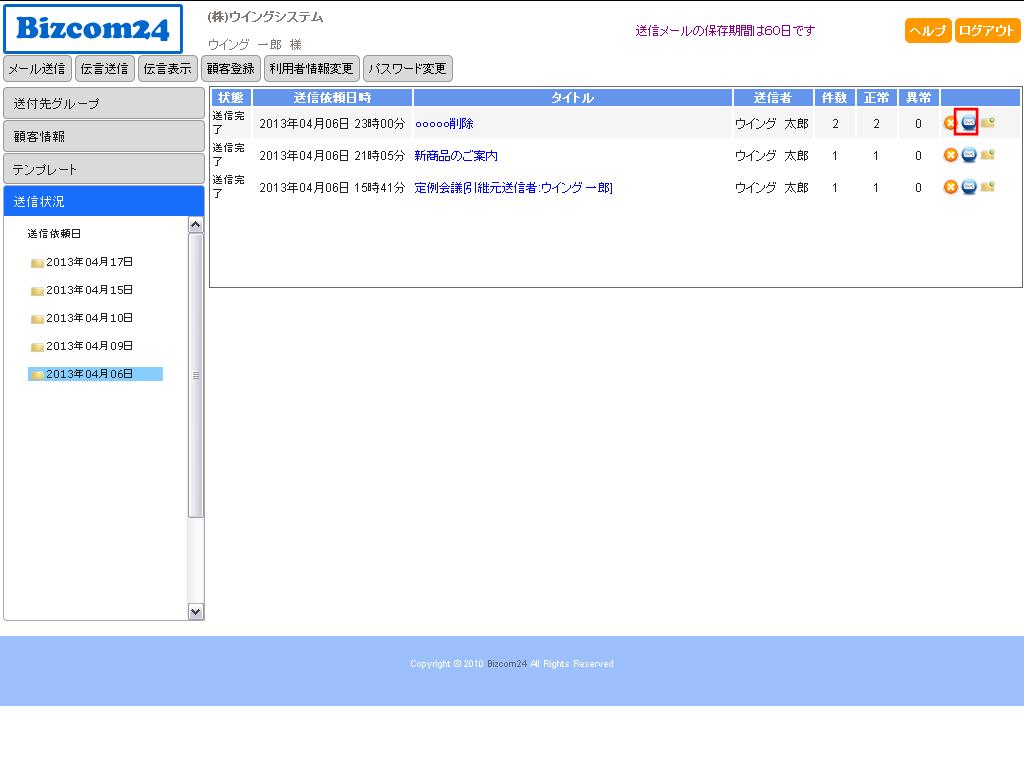Open パスワード変更 from the menu bar

point(407,69)
